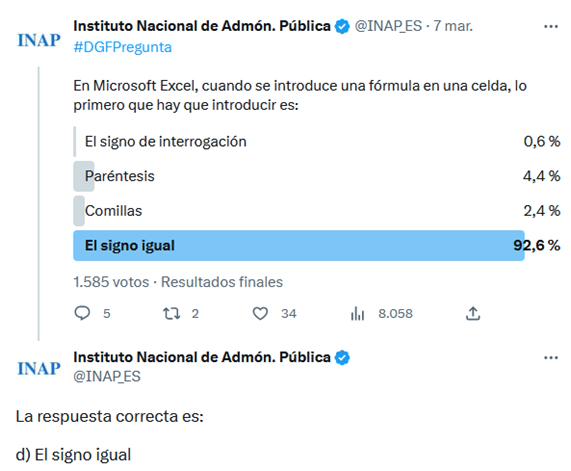This screenshot has height=471, width=571.
Task: Select the El signo igual poll result
Action: click(316, 246)
